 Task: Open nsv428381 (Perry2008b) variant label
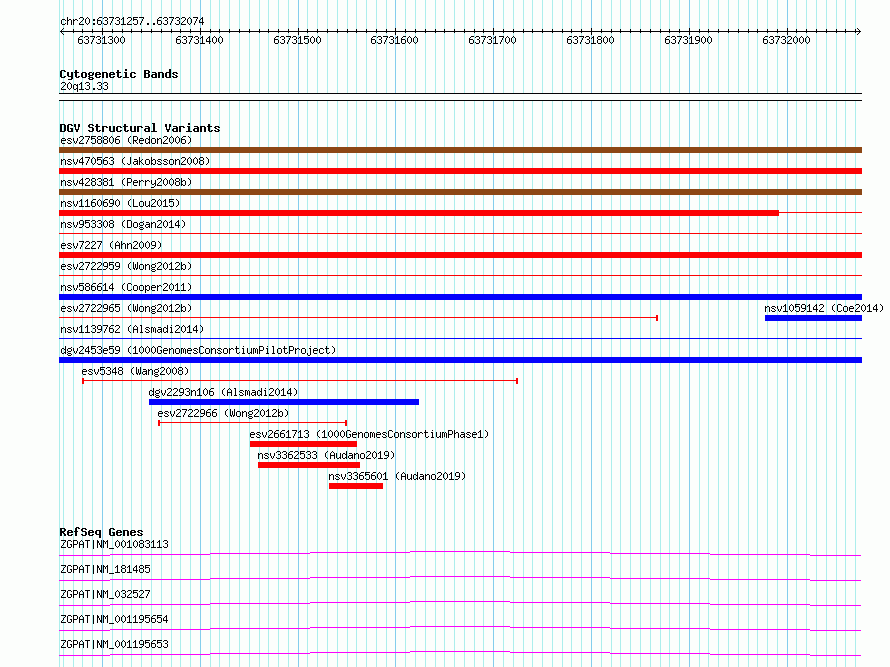[x=126, y=182]
